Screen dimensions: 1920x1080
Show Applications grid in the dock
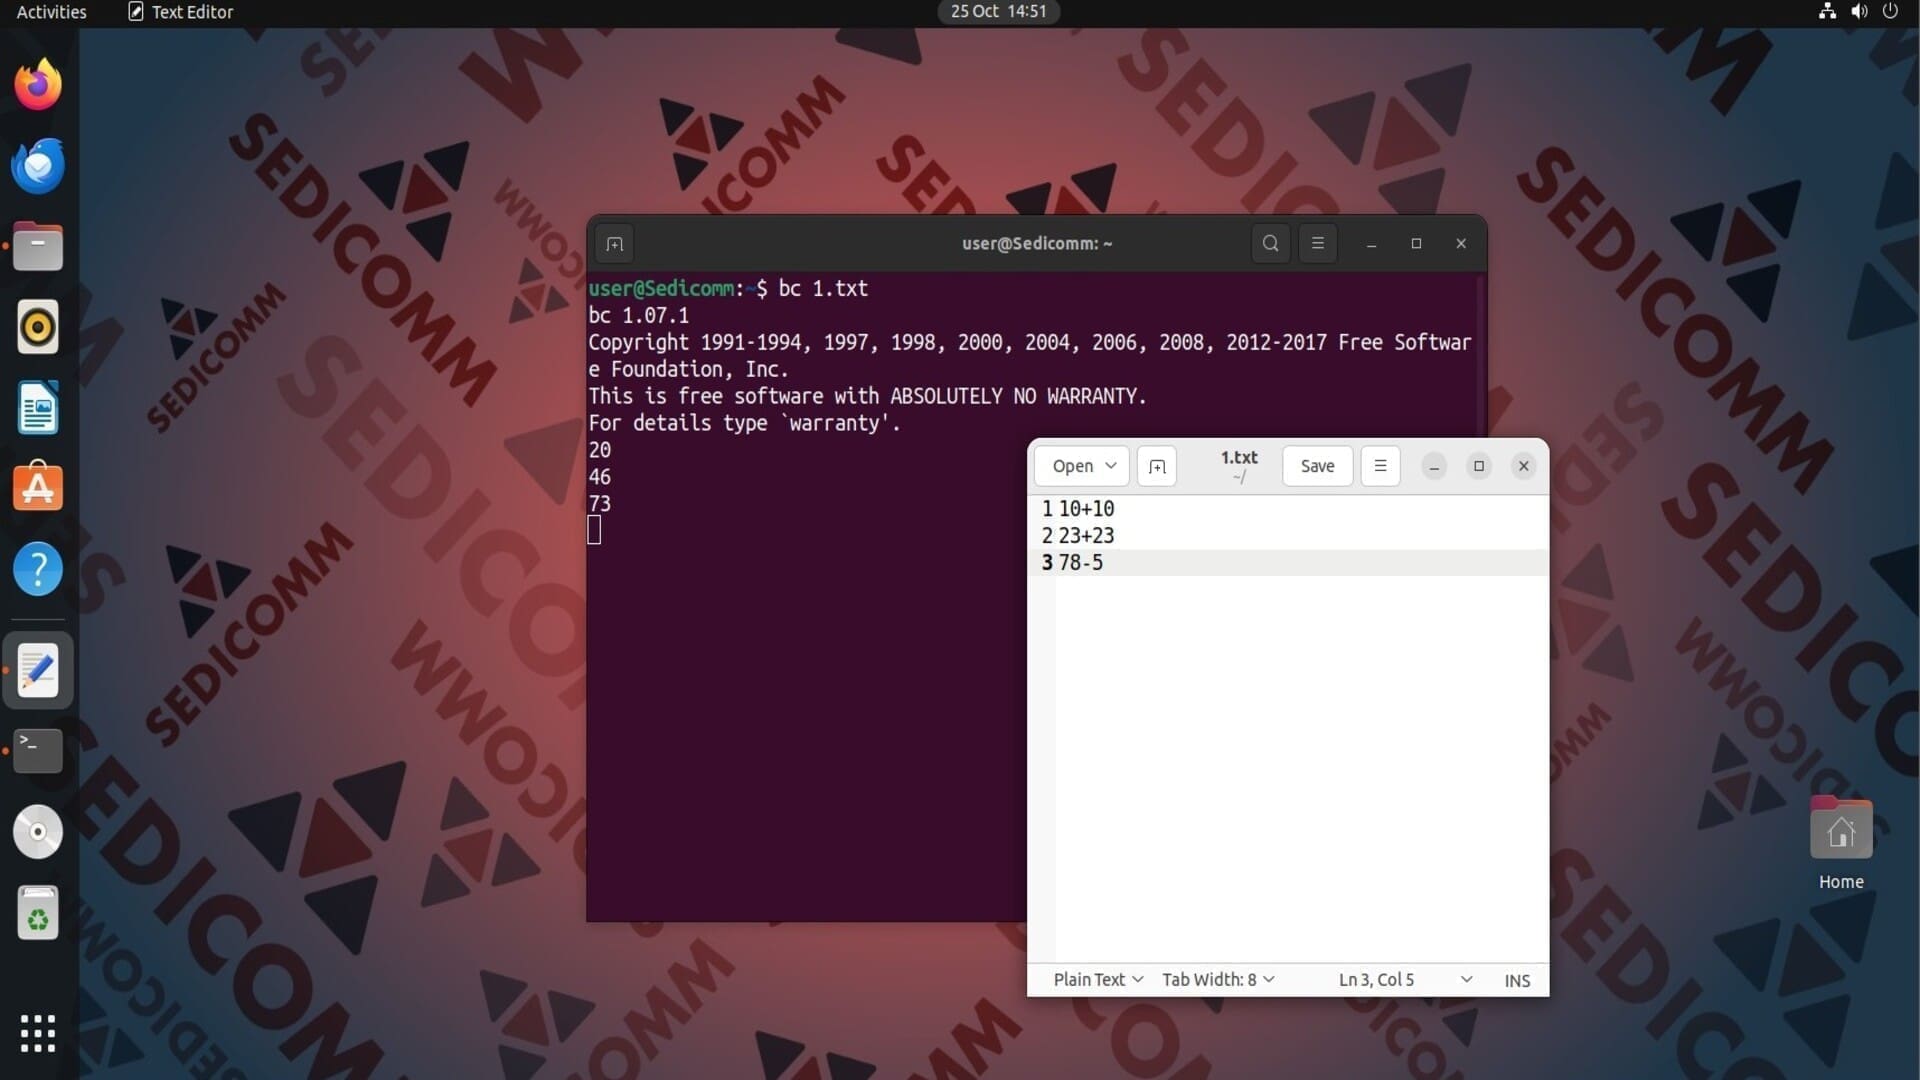[x=38, y=1033]
